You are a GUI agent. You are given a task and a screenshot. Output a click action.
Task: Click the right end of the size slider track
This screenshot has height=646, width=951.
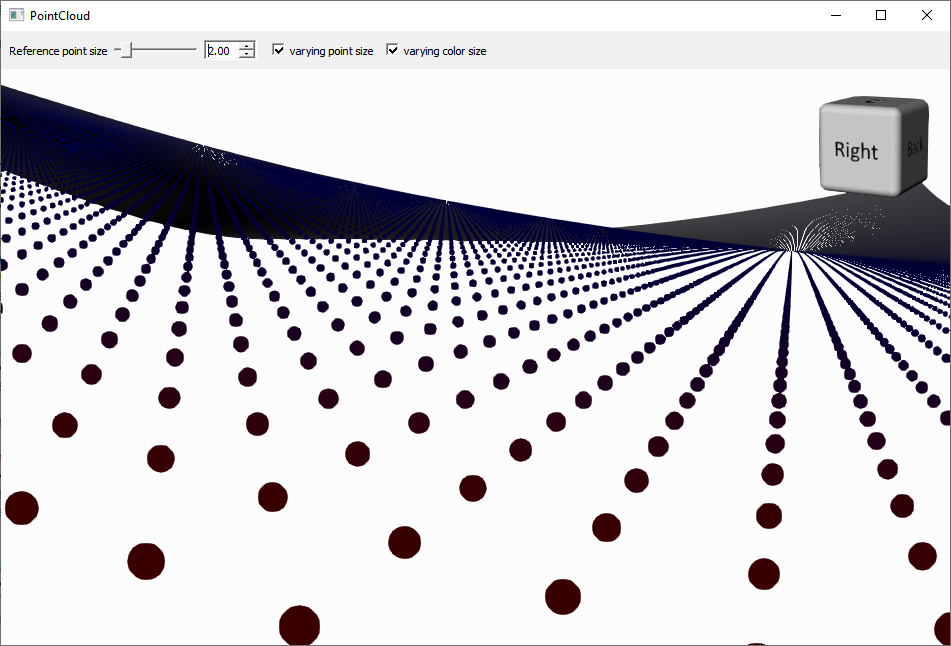194,50
